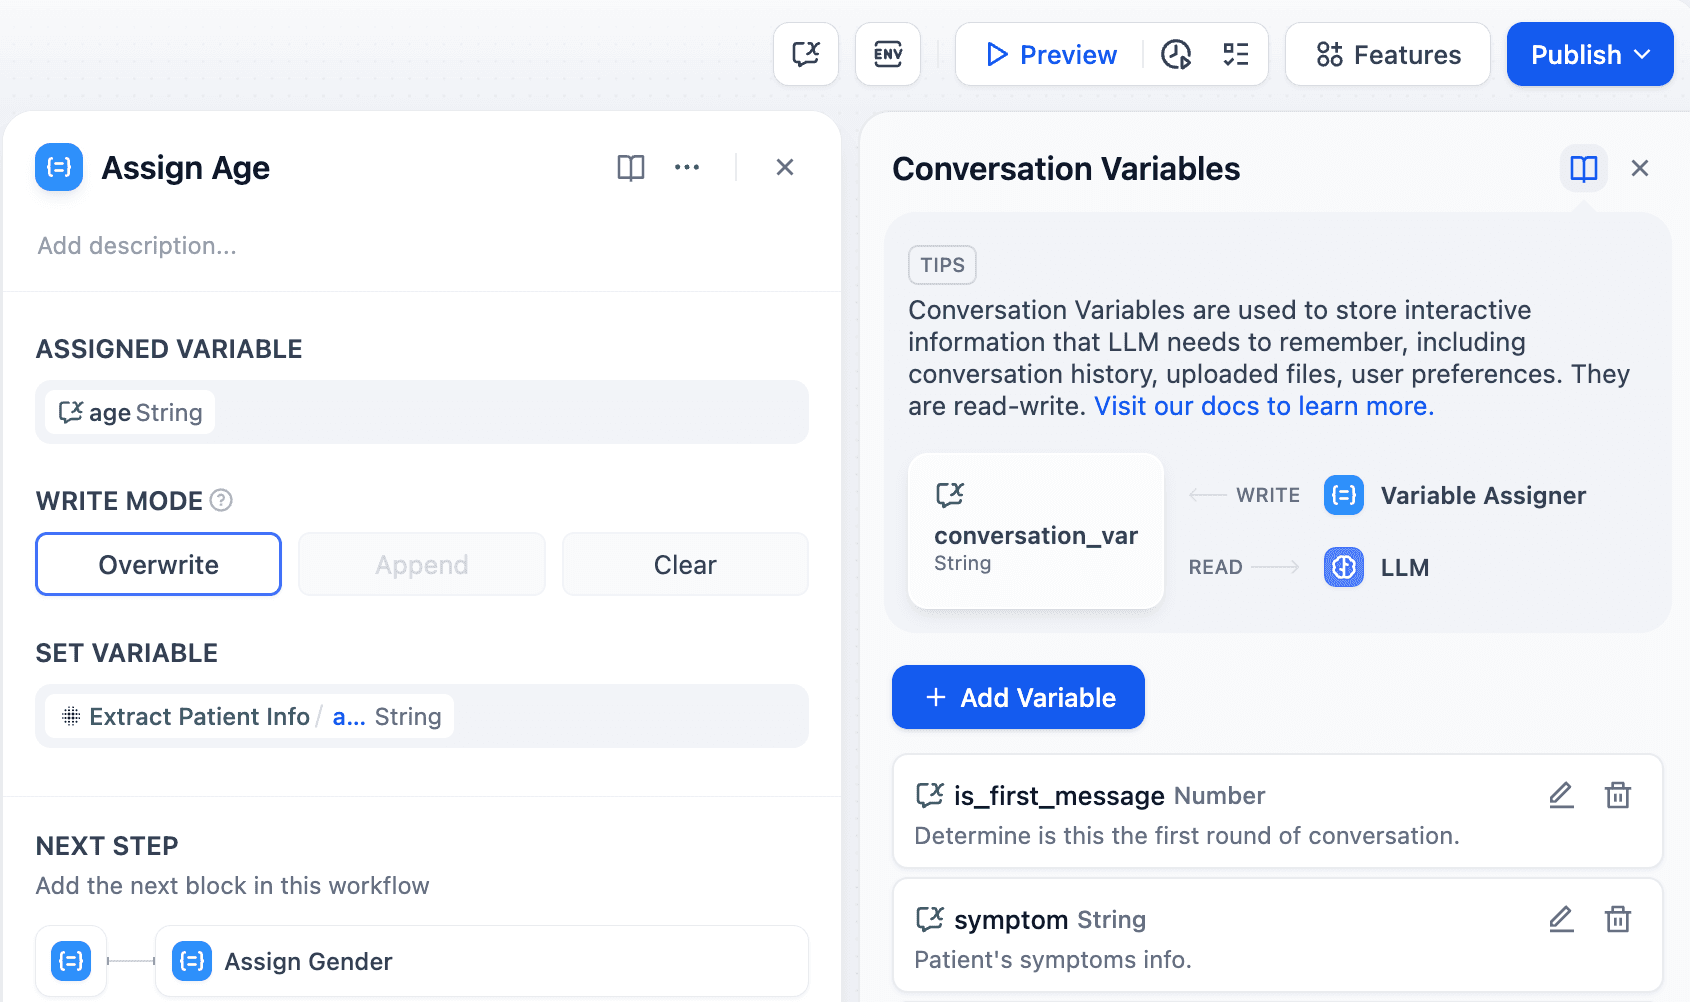Click the Add description field
Screen dimensions: 1690x1002
[137, 246]
